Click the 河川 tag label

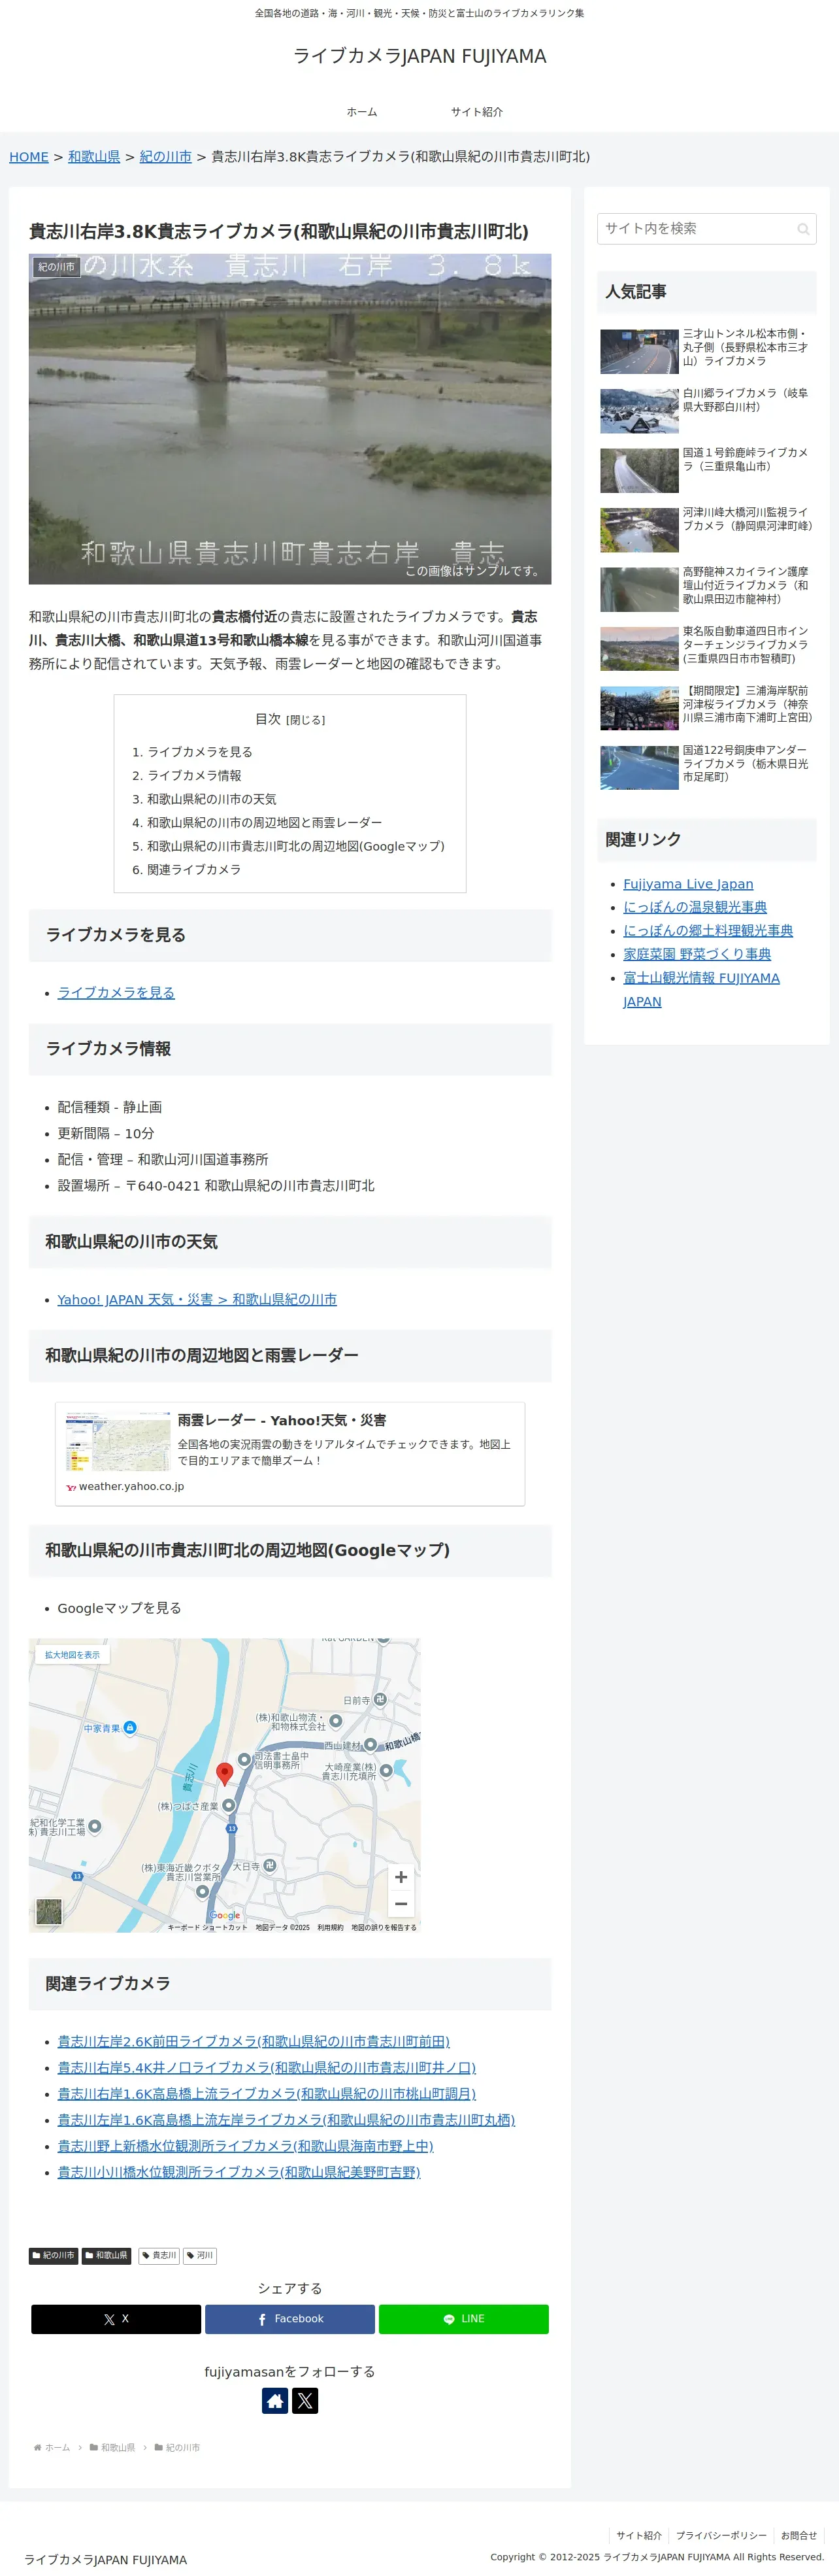(200, 2255)
